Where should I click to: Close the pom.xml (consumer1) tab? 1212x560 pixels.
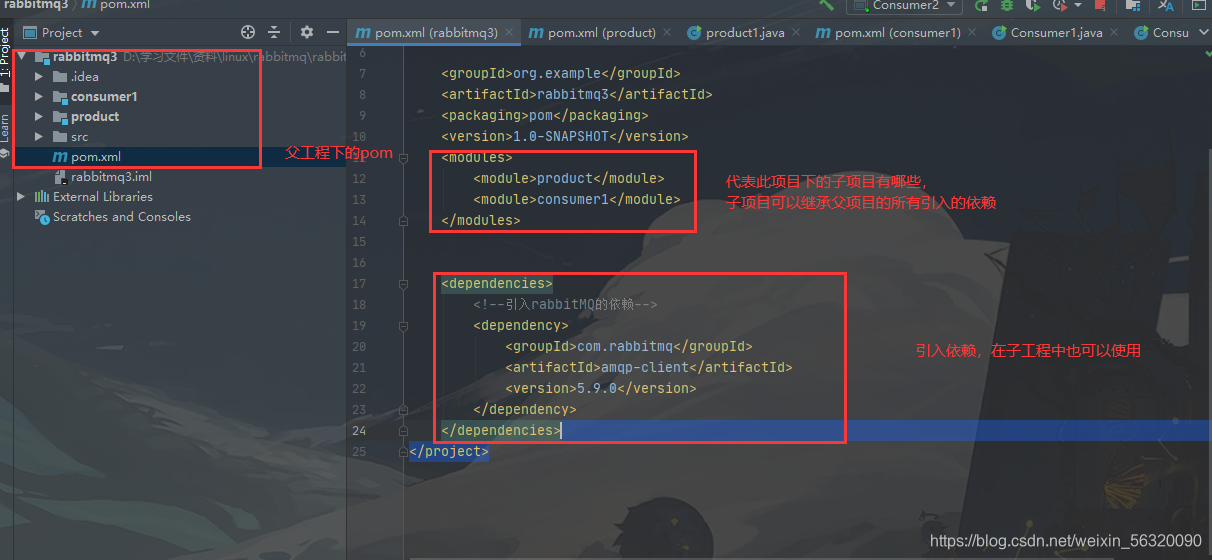tap(972, 32)
